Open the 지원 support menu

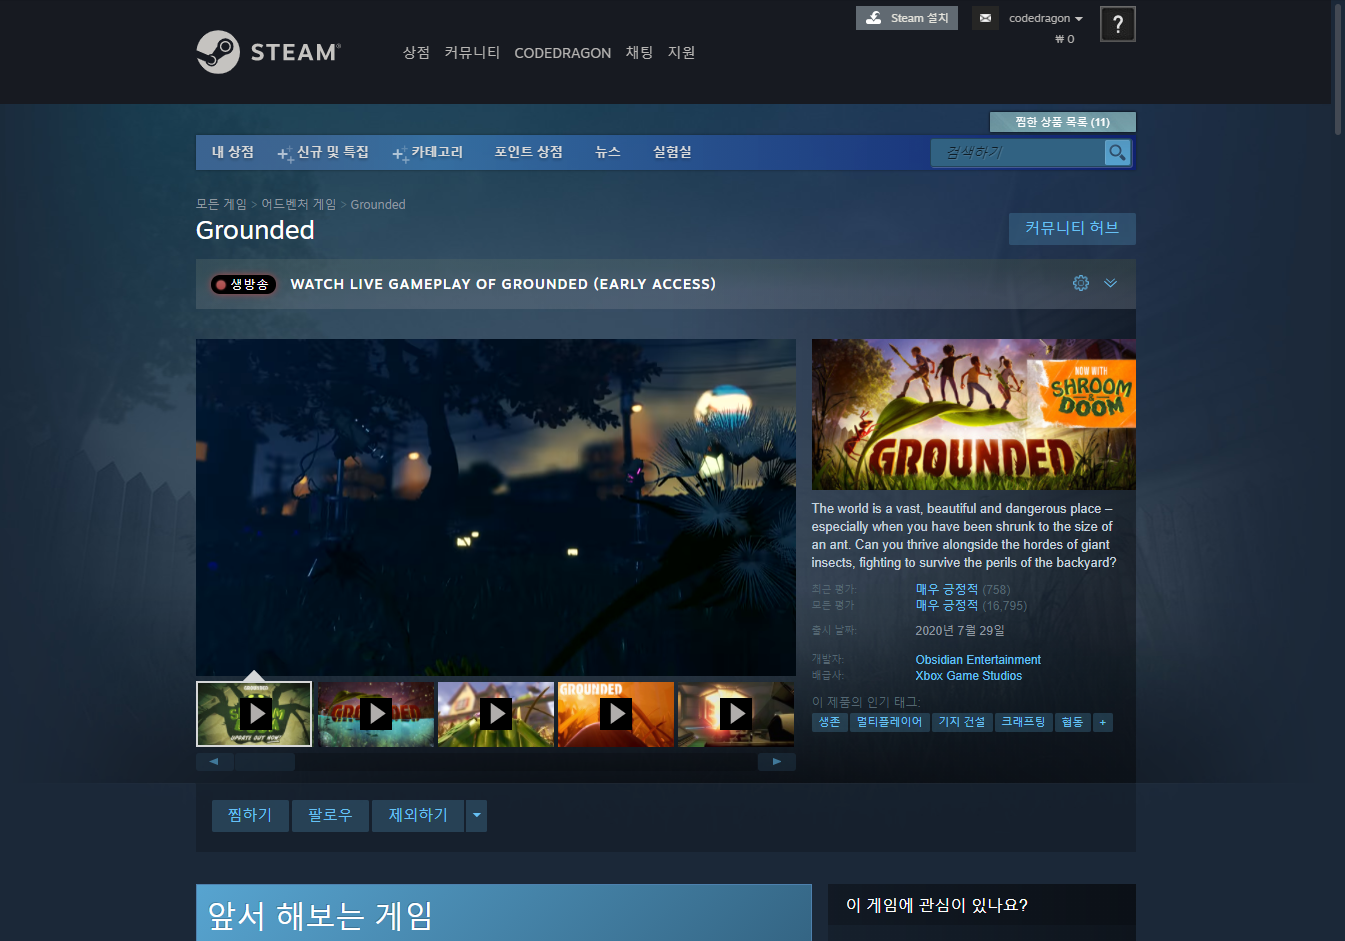click(x=681, y=53)
